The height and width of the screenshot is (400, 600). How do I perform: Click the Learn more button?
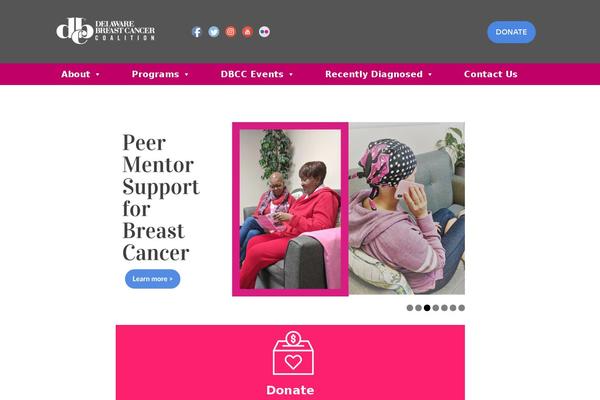(x=152, y=279)
